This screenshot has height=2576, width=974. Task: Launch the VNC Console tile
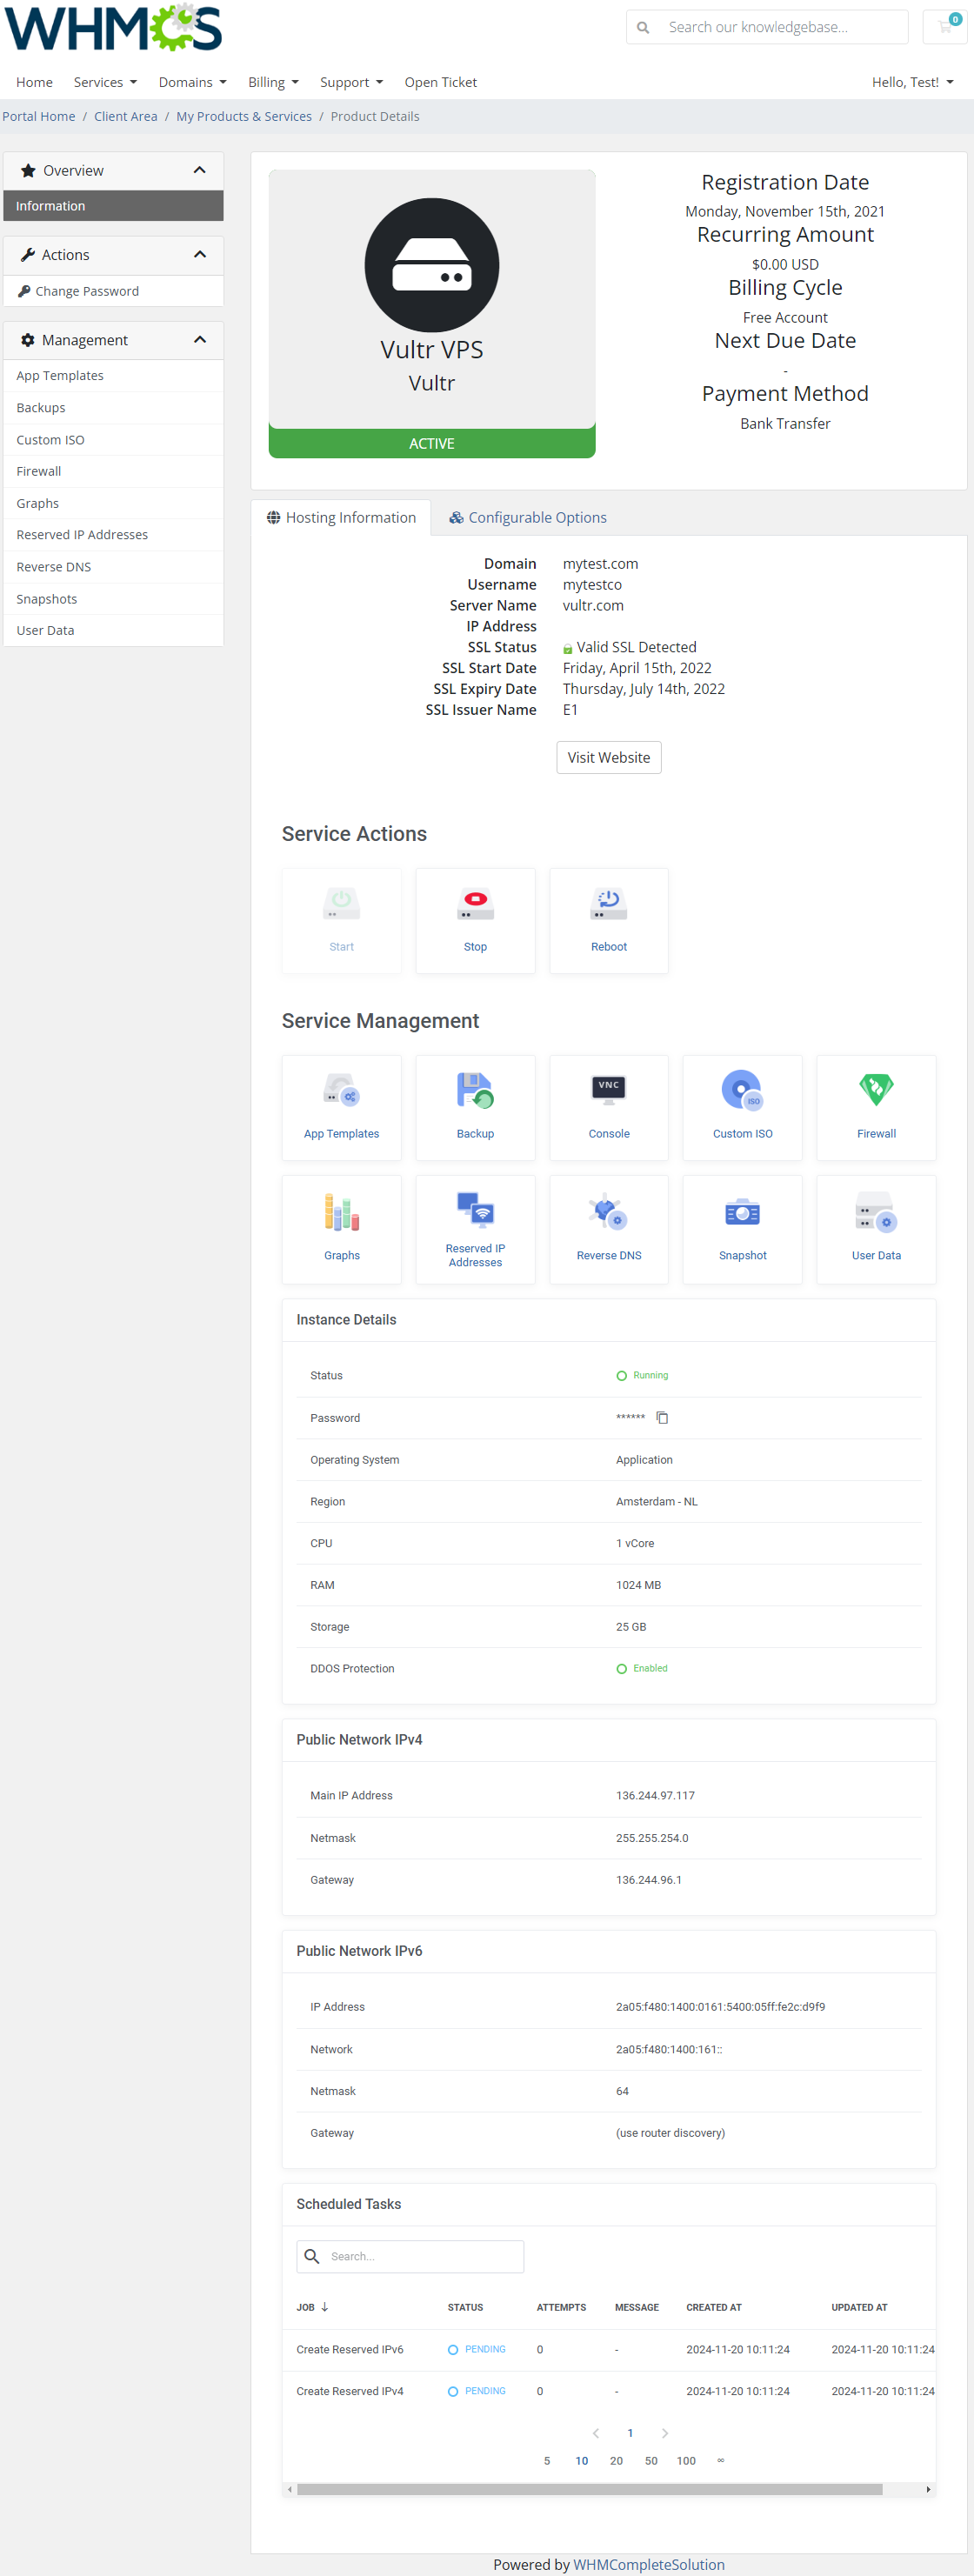tap(608, 1107)
